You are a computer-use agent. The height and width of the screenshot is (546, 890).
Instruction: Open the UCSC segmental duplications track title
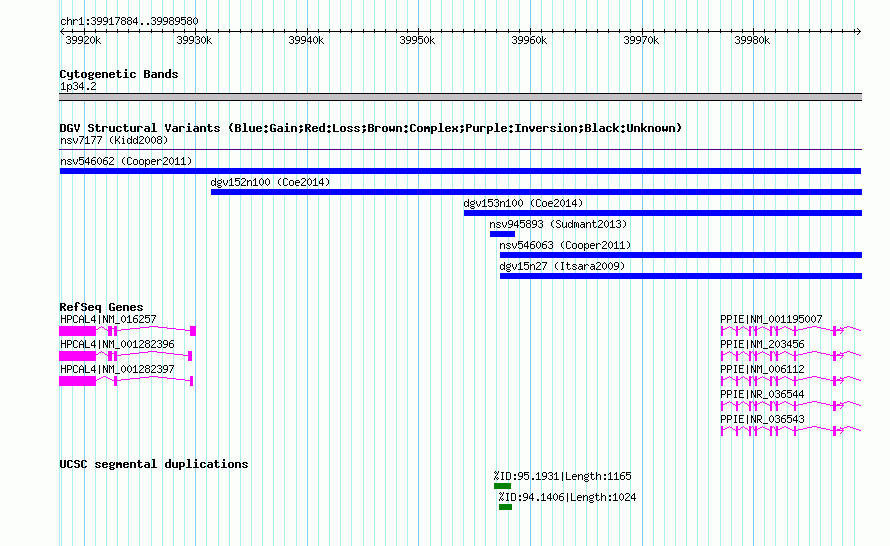[x=154, y=464]
